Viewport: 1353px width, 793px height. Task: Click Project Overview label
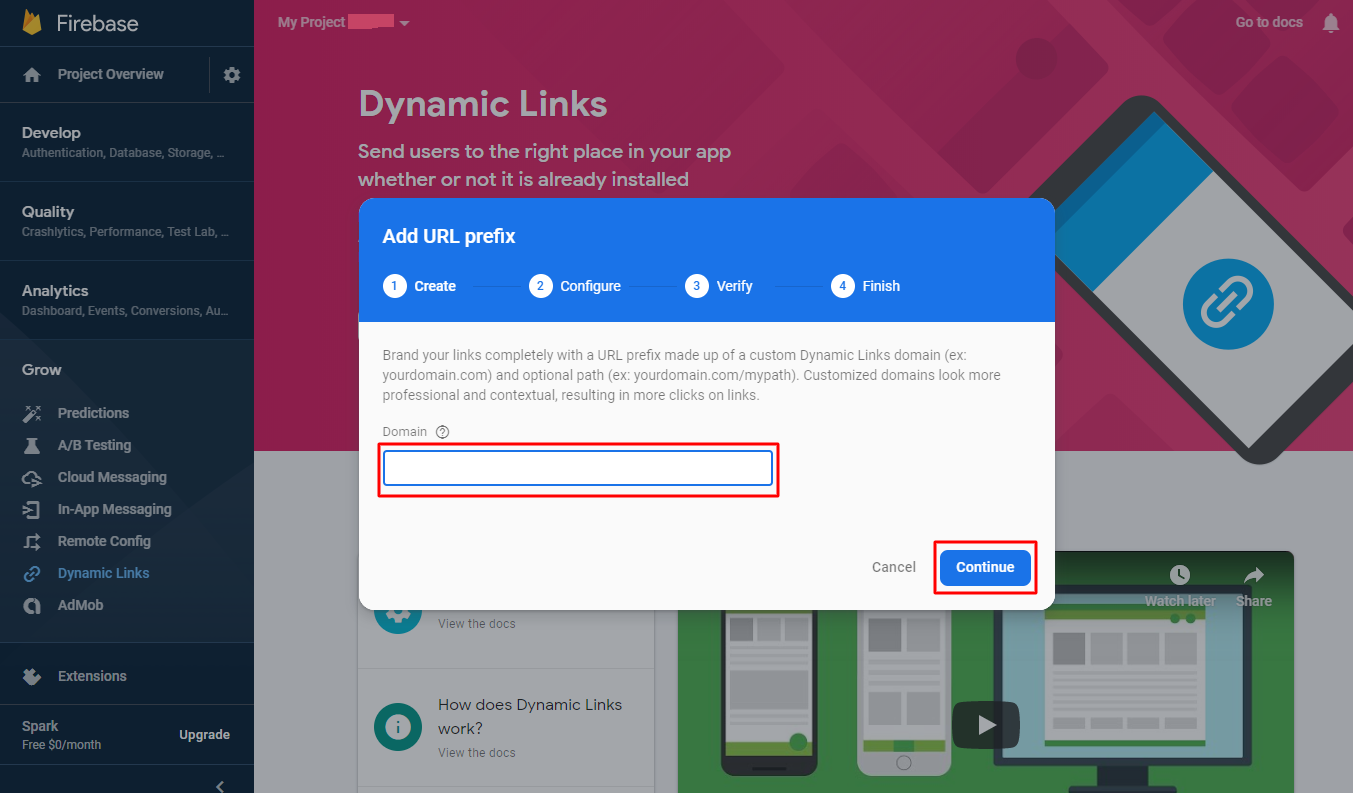click(x=111, y=74)
